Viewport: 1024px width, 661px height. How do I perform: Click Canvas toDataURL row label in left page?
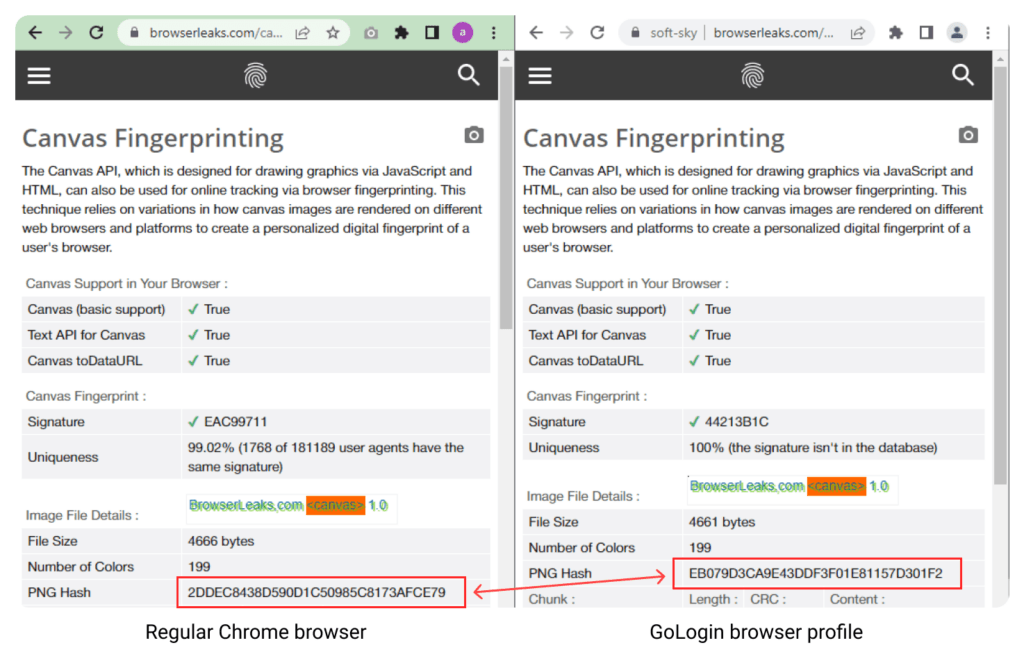pyautogui.click(x=85, y=361)
